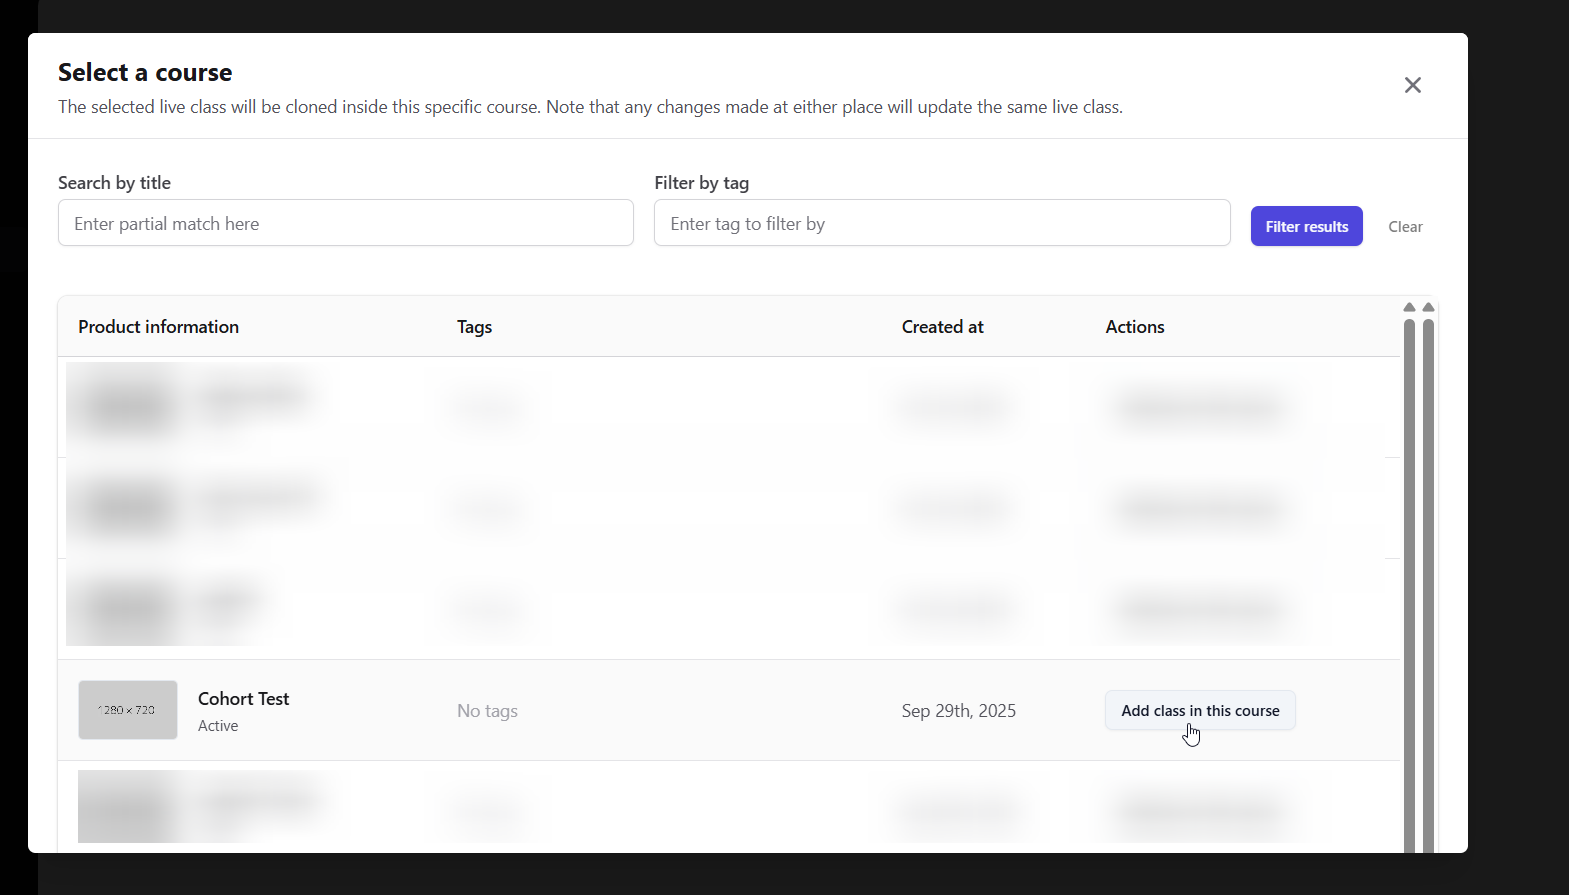This screenshot has width=1569, height=895.
Task: Click the Sep 29th, 2025 creation date
Action: point(958,711)
